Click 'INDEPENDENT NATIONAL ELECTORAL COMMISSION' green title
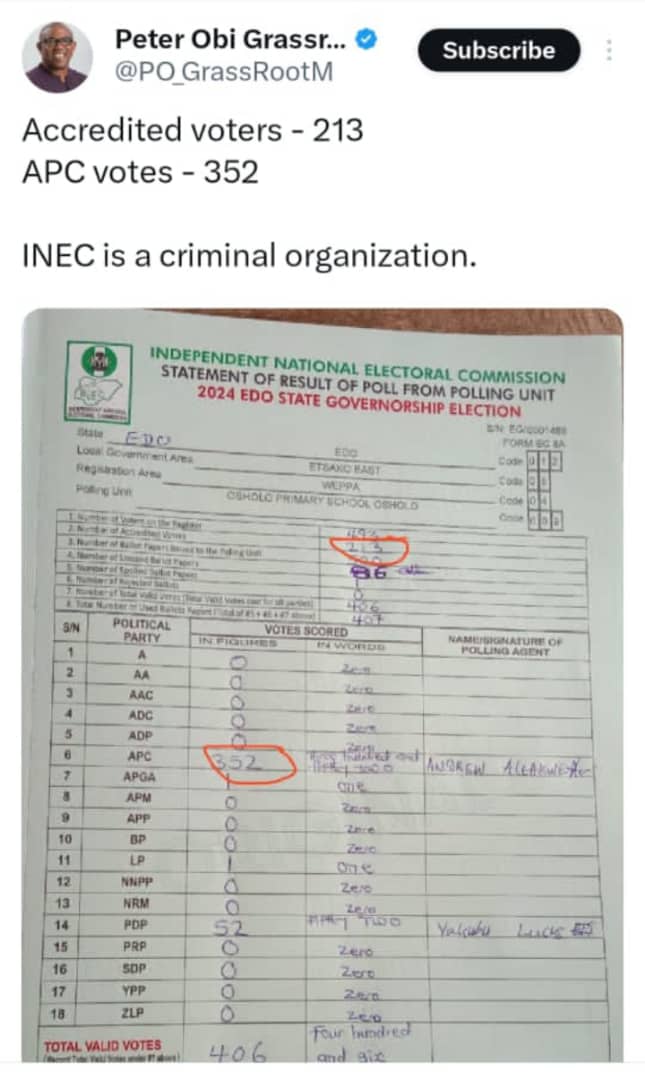 click(358, 366)
